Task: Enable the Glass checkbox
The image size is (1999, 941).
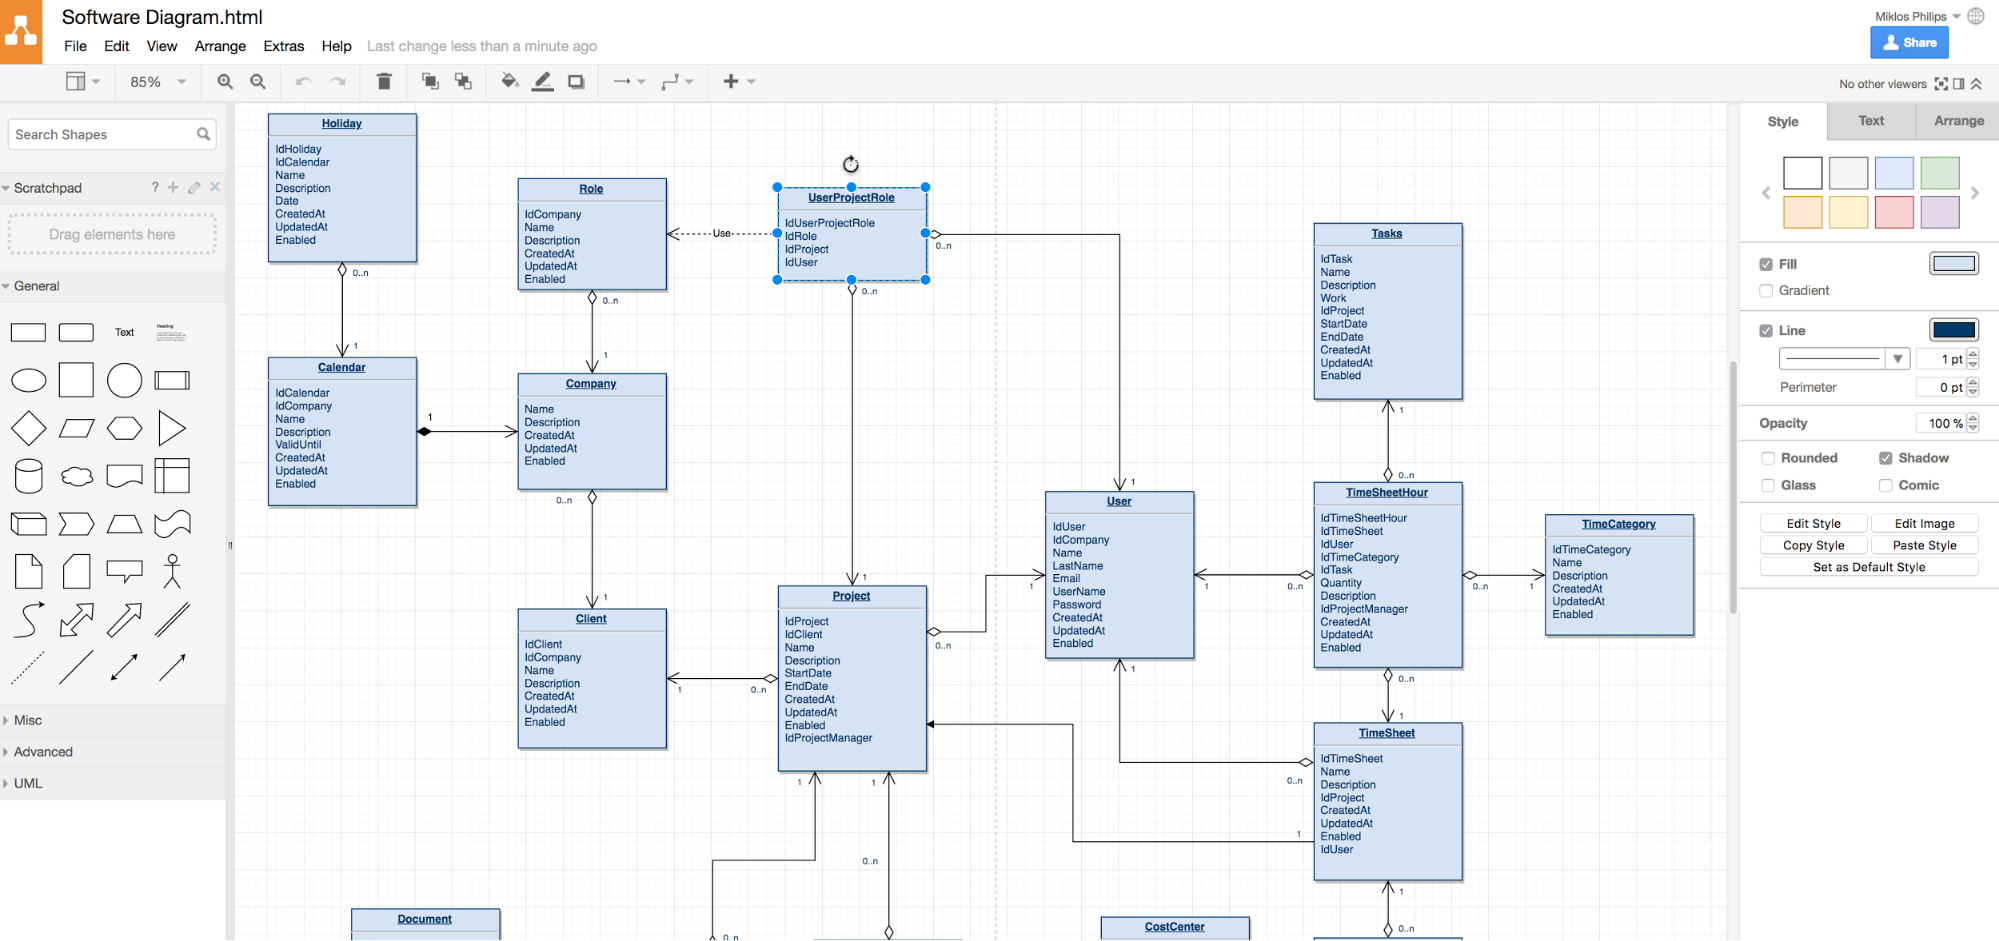Action: [1768, 486]
